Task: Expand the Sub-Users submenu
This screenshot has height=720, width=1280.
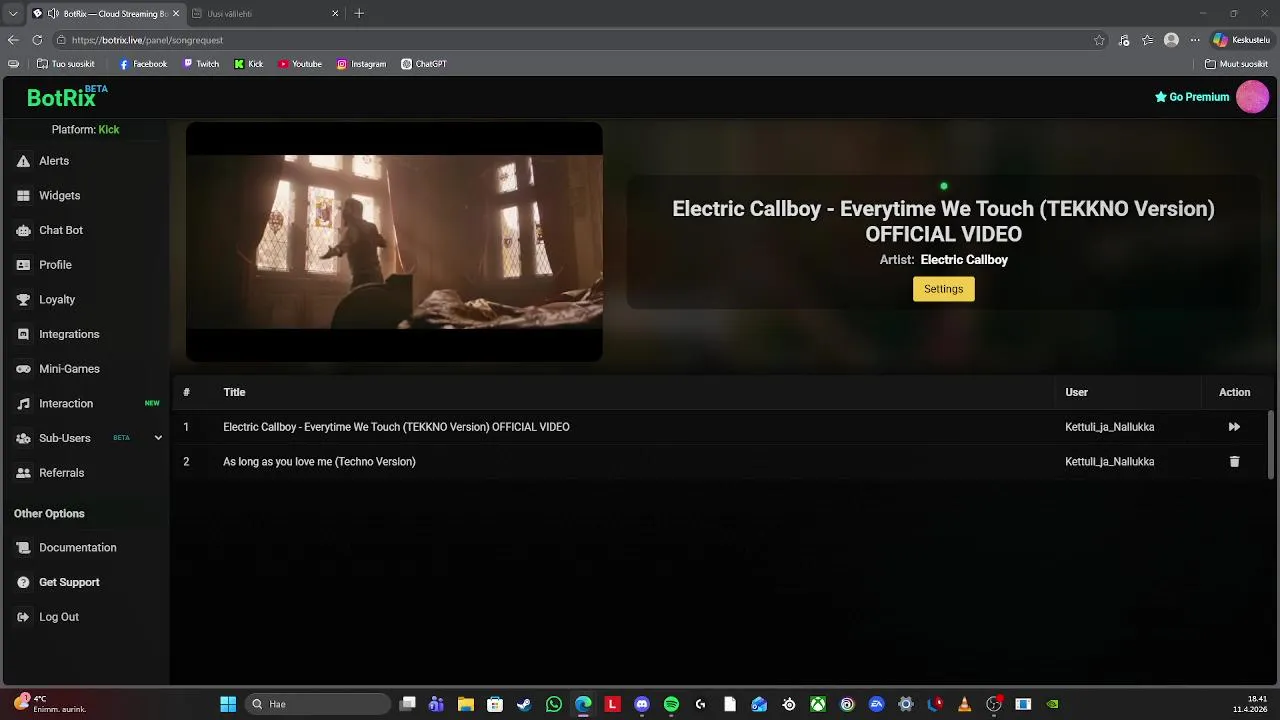Action: click(x=158, y=438)
